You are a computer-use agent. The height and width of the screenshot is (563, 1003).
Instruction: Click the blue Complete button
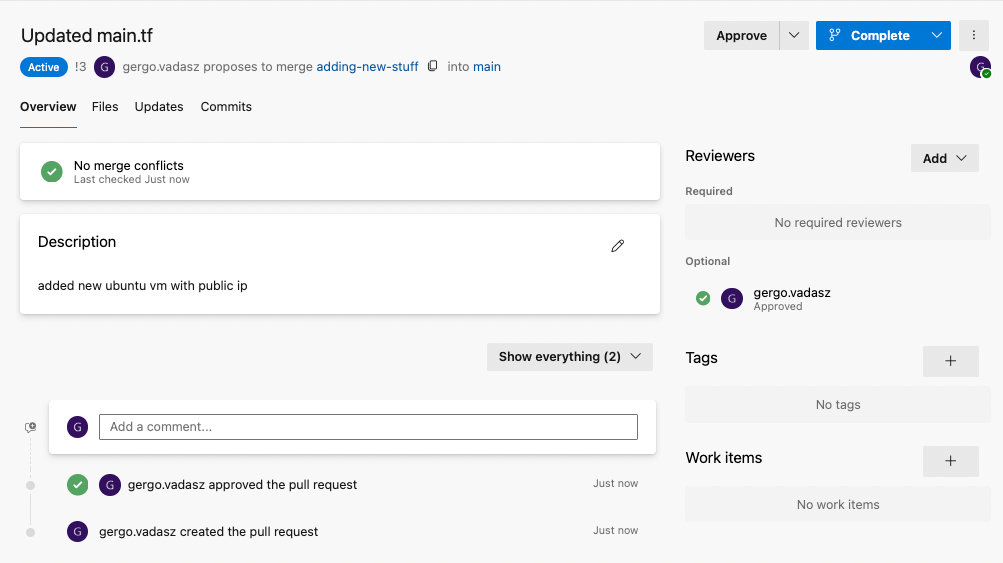click(869, 35)
